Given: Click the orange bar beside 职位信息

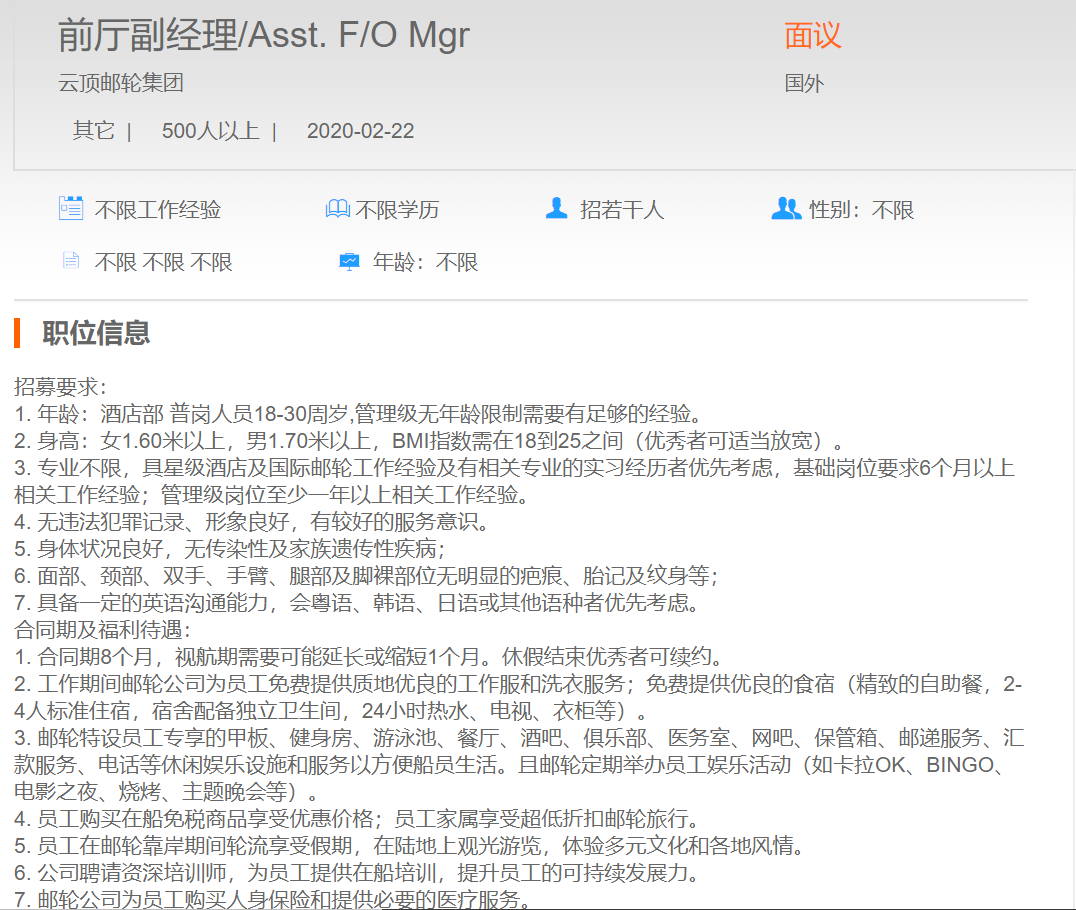Looking at the screenshot, I should 17,333.
